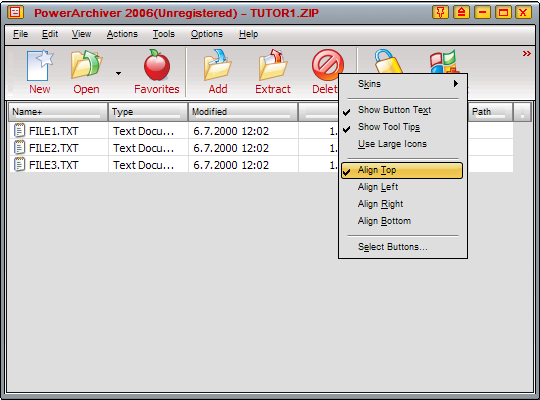This screenshot has height=400, width=540.
Task: Choose Select Buttons... menu entry
Action: pyautogui.click(x=403, y=247)
